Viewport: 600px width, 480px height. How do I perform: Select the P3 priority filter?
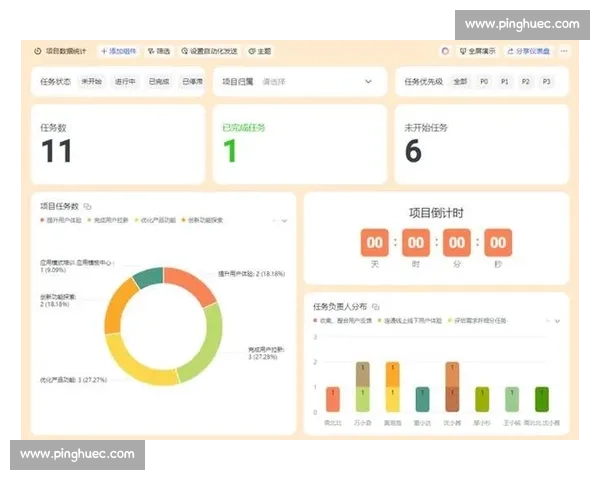pyautogui.click(x=546, y=82)
